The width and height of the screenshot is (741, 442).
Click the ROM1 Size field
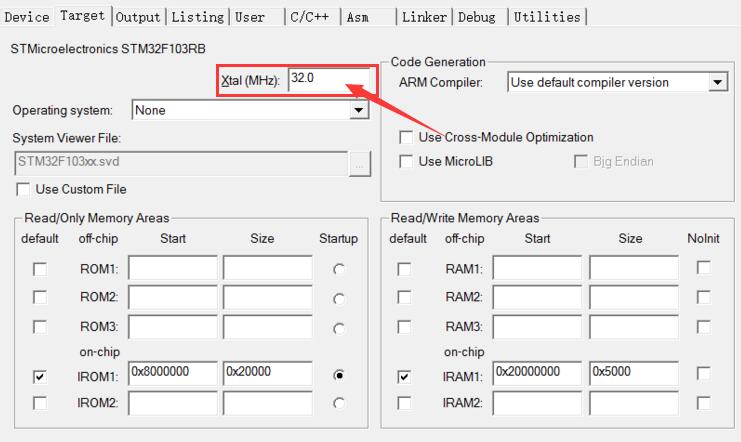[x=267, y=268]
